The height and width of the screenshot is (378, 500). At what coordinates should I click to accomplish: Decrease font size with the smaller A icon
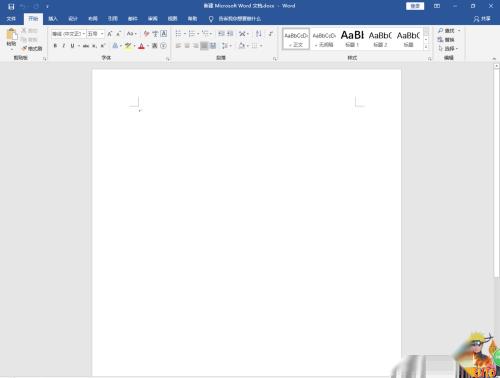coord(118,34)
